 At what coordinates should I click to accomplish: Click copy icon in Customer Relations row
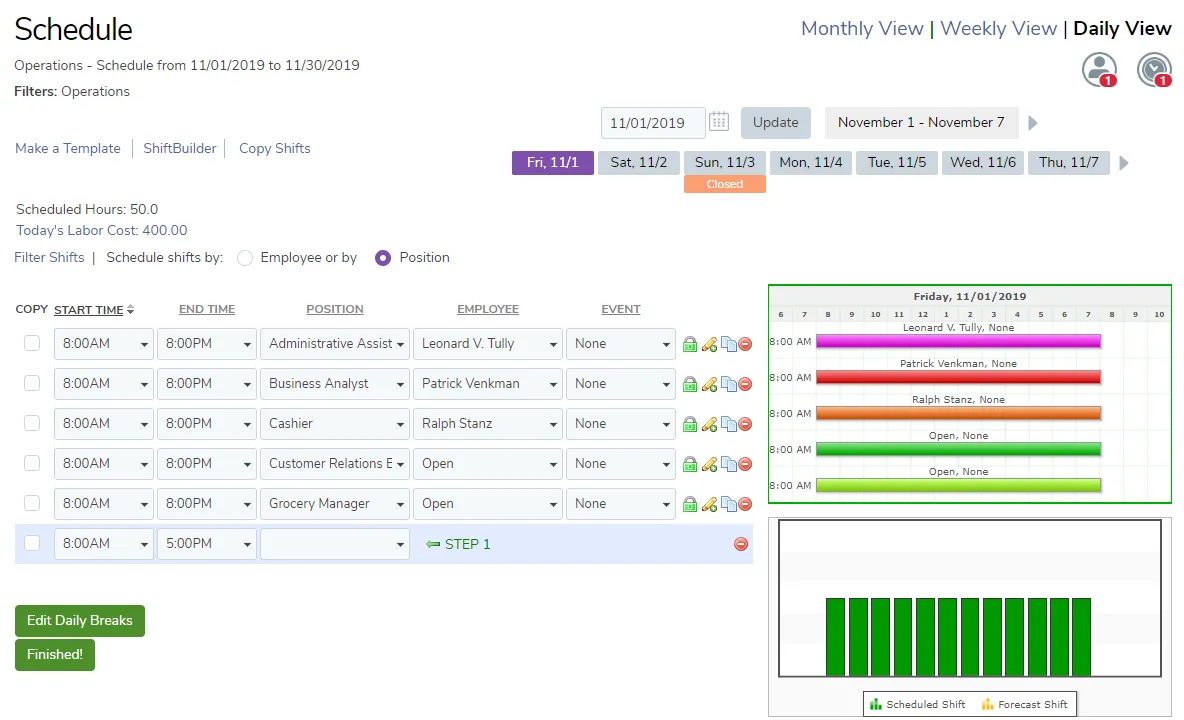(x=729, y=464)
